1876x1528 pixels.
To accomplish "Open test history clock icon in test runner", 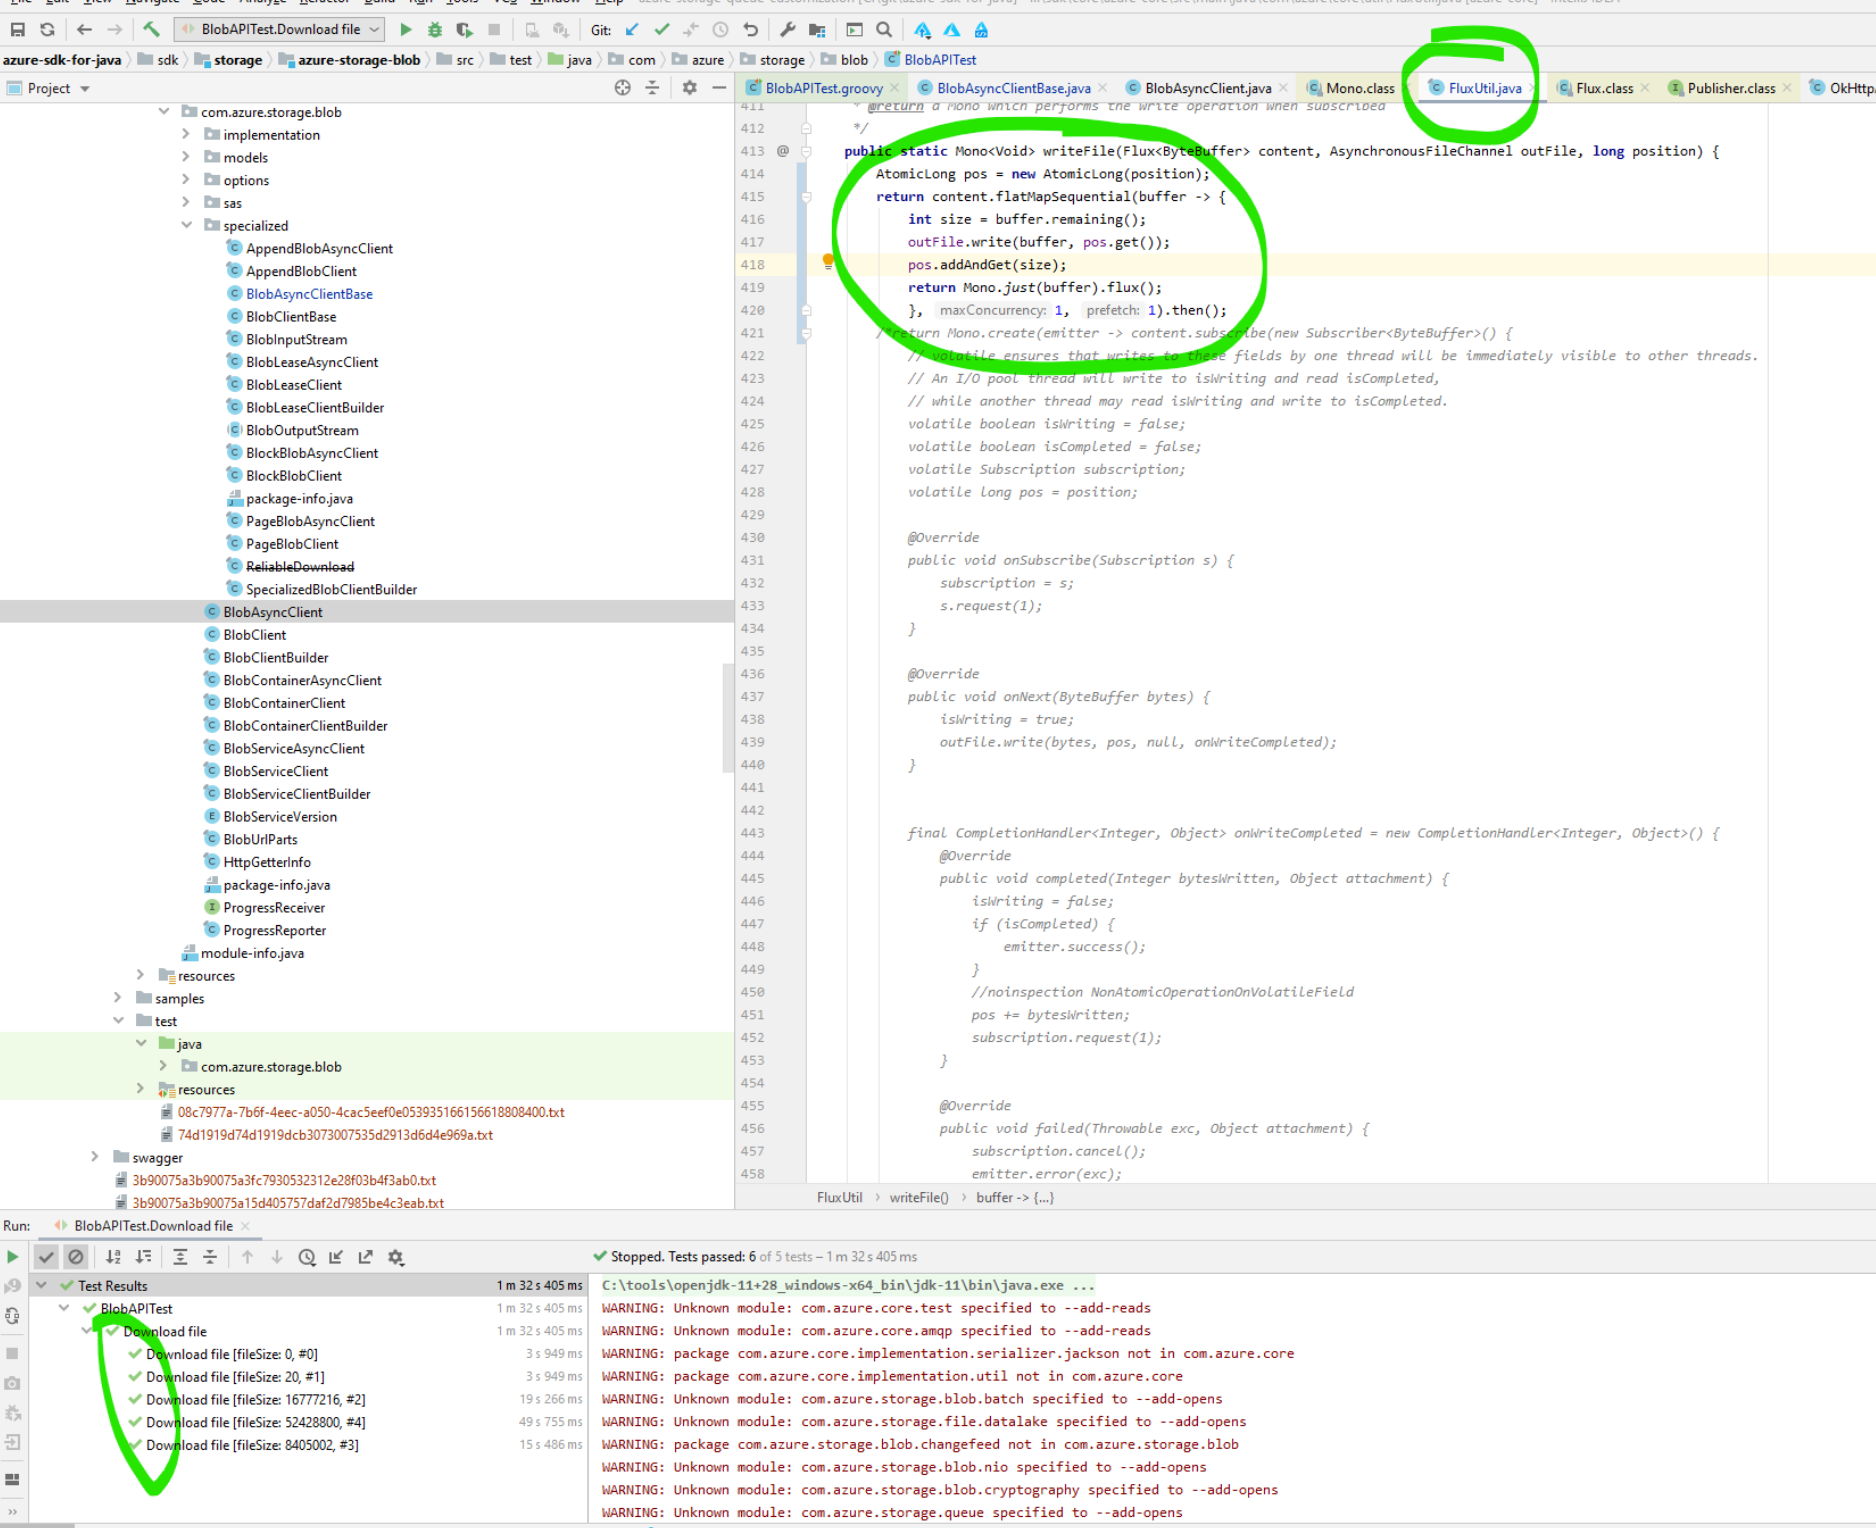I will click(306, 1257).
